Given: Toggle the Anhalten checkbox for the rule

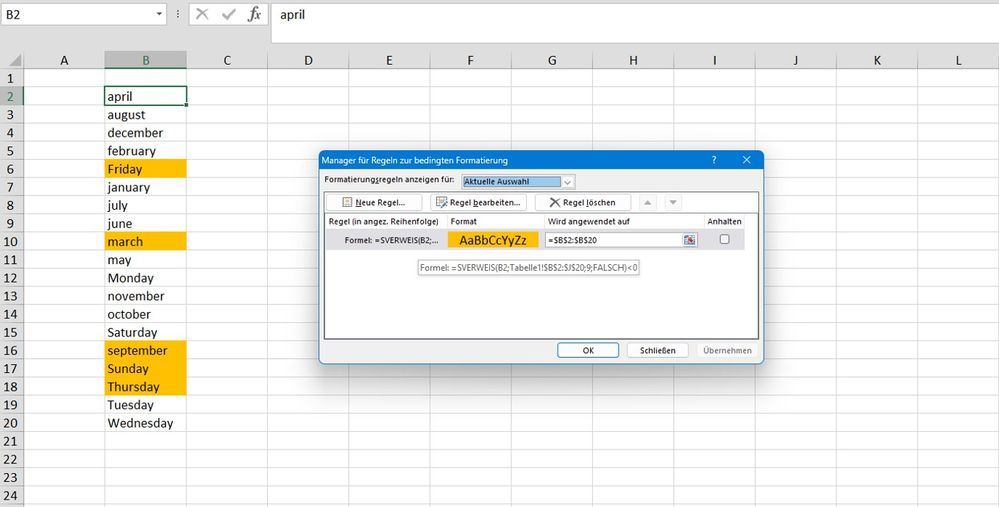Looking at the screenshot, I should pyautogui.click(x=724, y=239).
